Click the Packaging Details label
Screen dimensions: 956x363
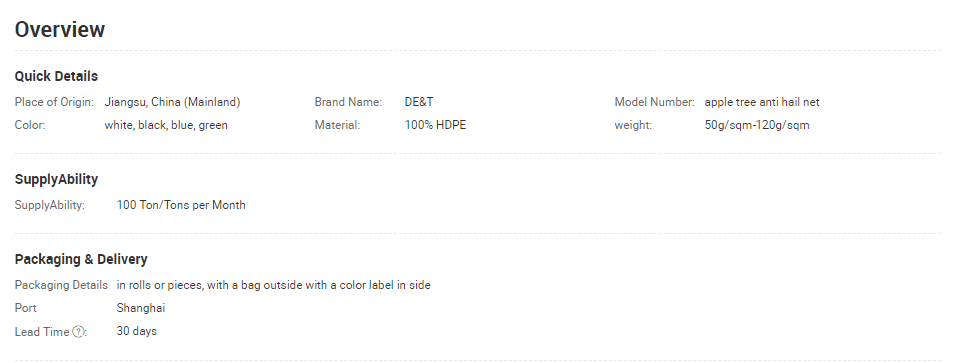[61, 285]
